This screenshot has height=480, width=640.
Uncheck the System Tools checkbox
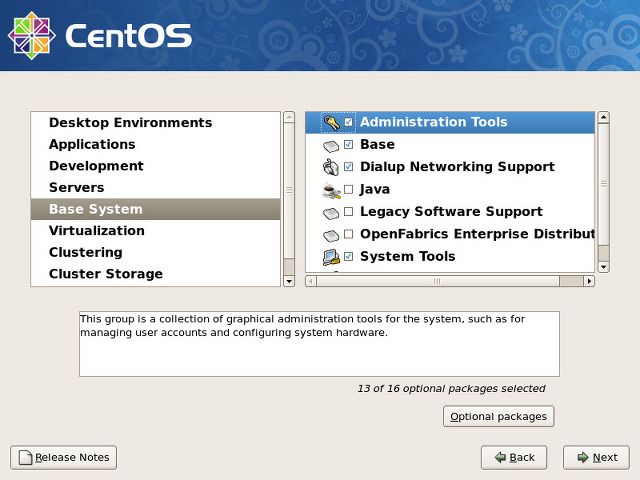coord(348,256)
